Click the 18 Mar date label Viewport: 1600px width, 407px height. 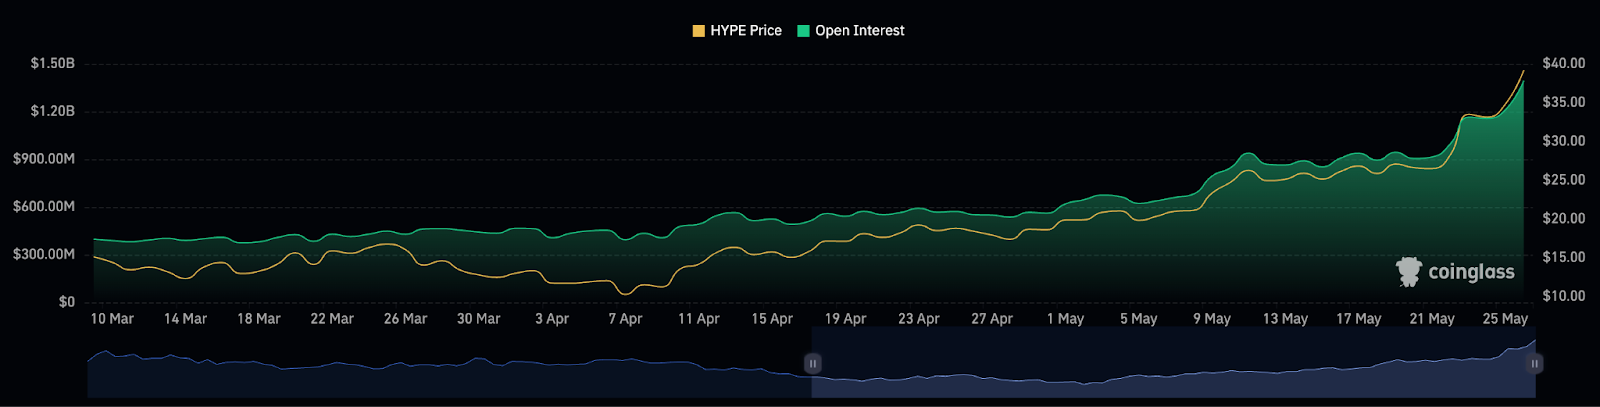pyautogui.click(x=259, y=319)
